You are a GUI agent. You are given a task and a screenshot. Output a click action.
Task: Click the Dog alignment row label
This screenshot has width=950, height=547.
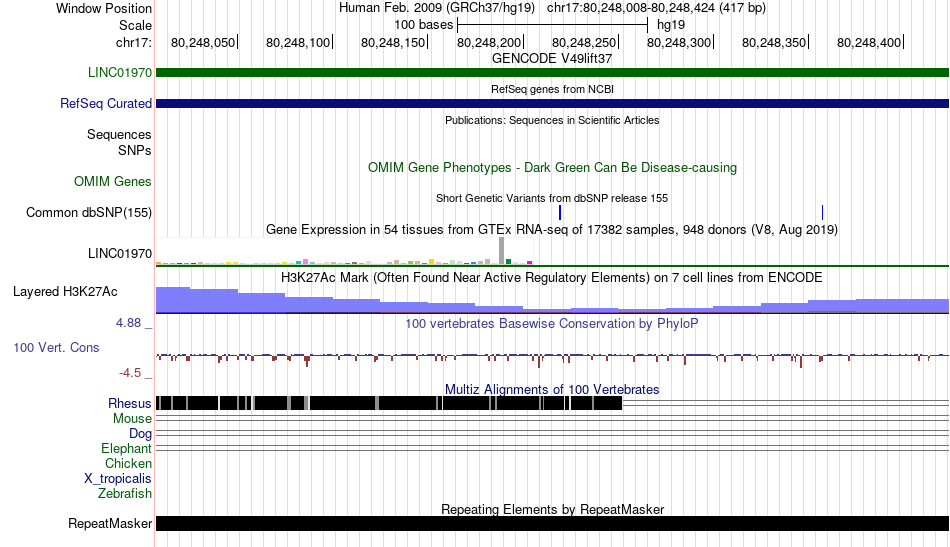140,434
